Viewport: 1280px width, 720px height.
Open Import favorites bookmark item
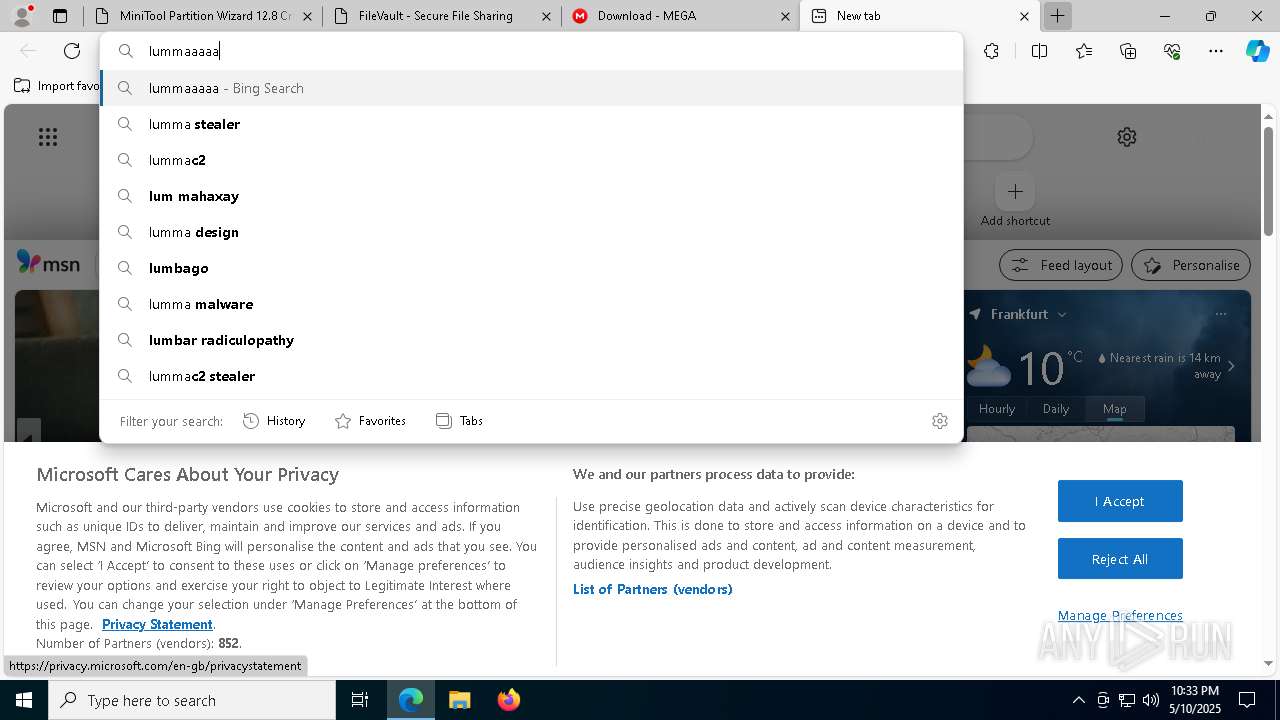coord(56,86)
